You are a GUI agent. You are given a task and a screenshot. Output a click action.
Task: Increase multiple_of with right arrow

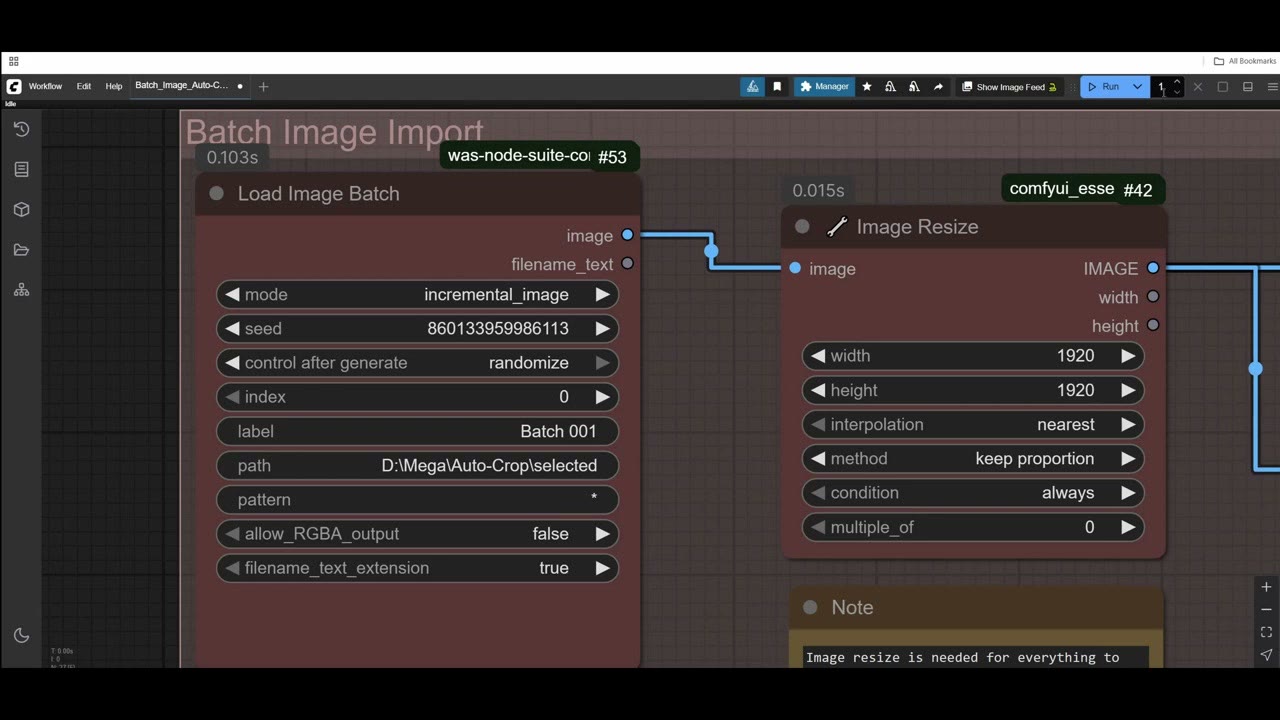1128,527
